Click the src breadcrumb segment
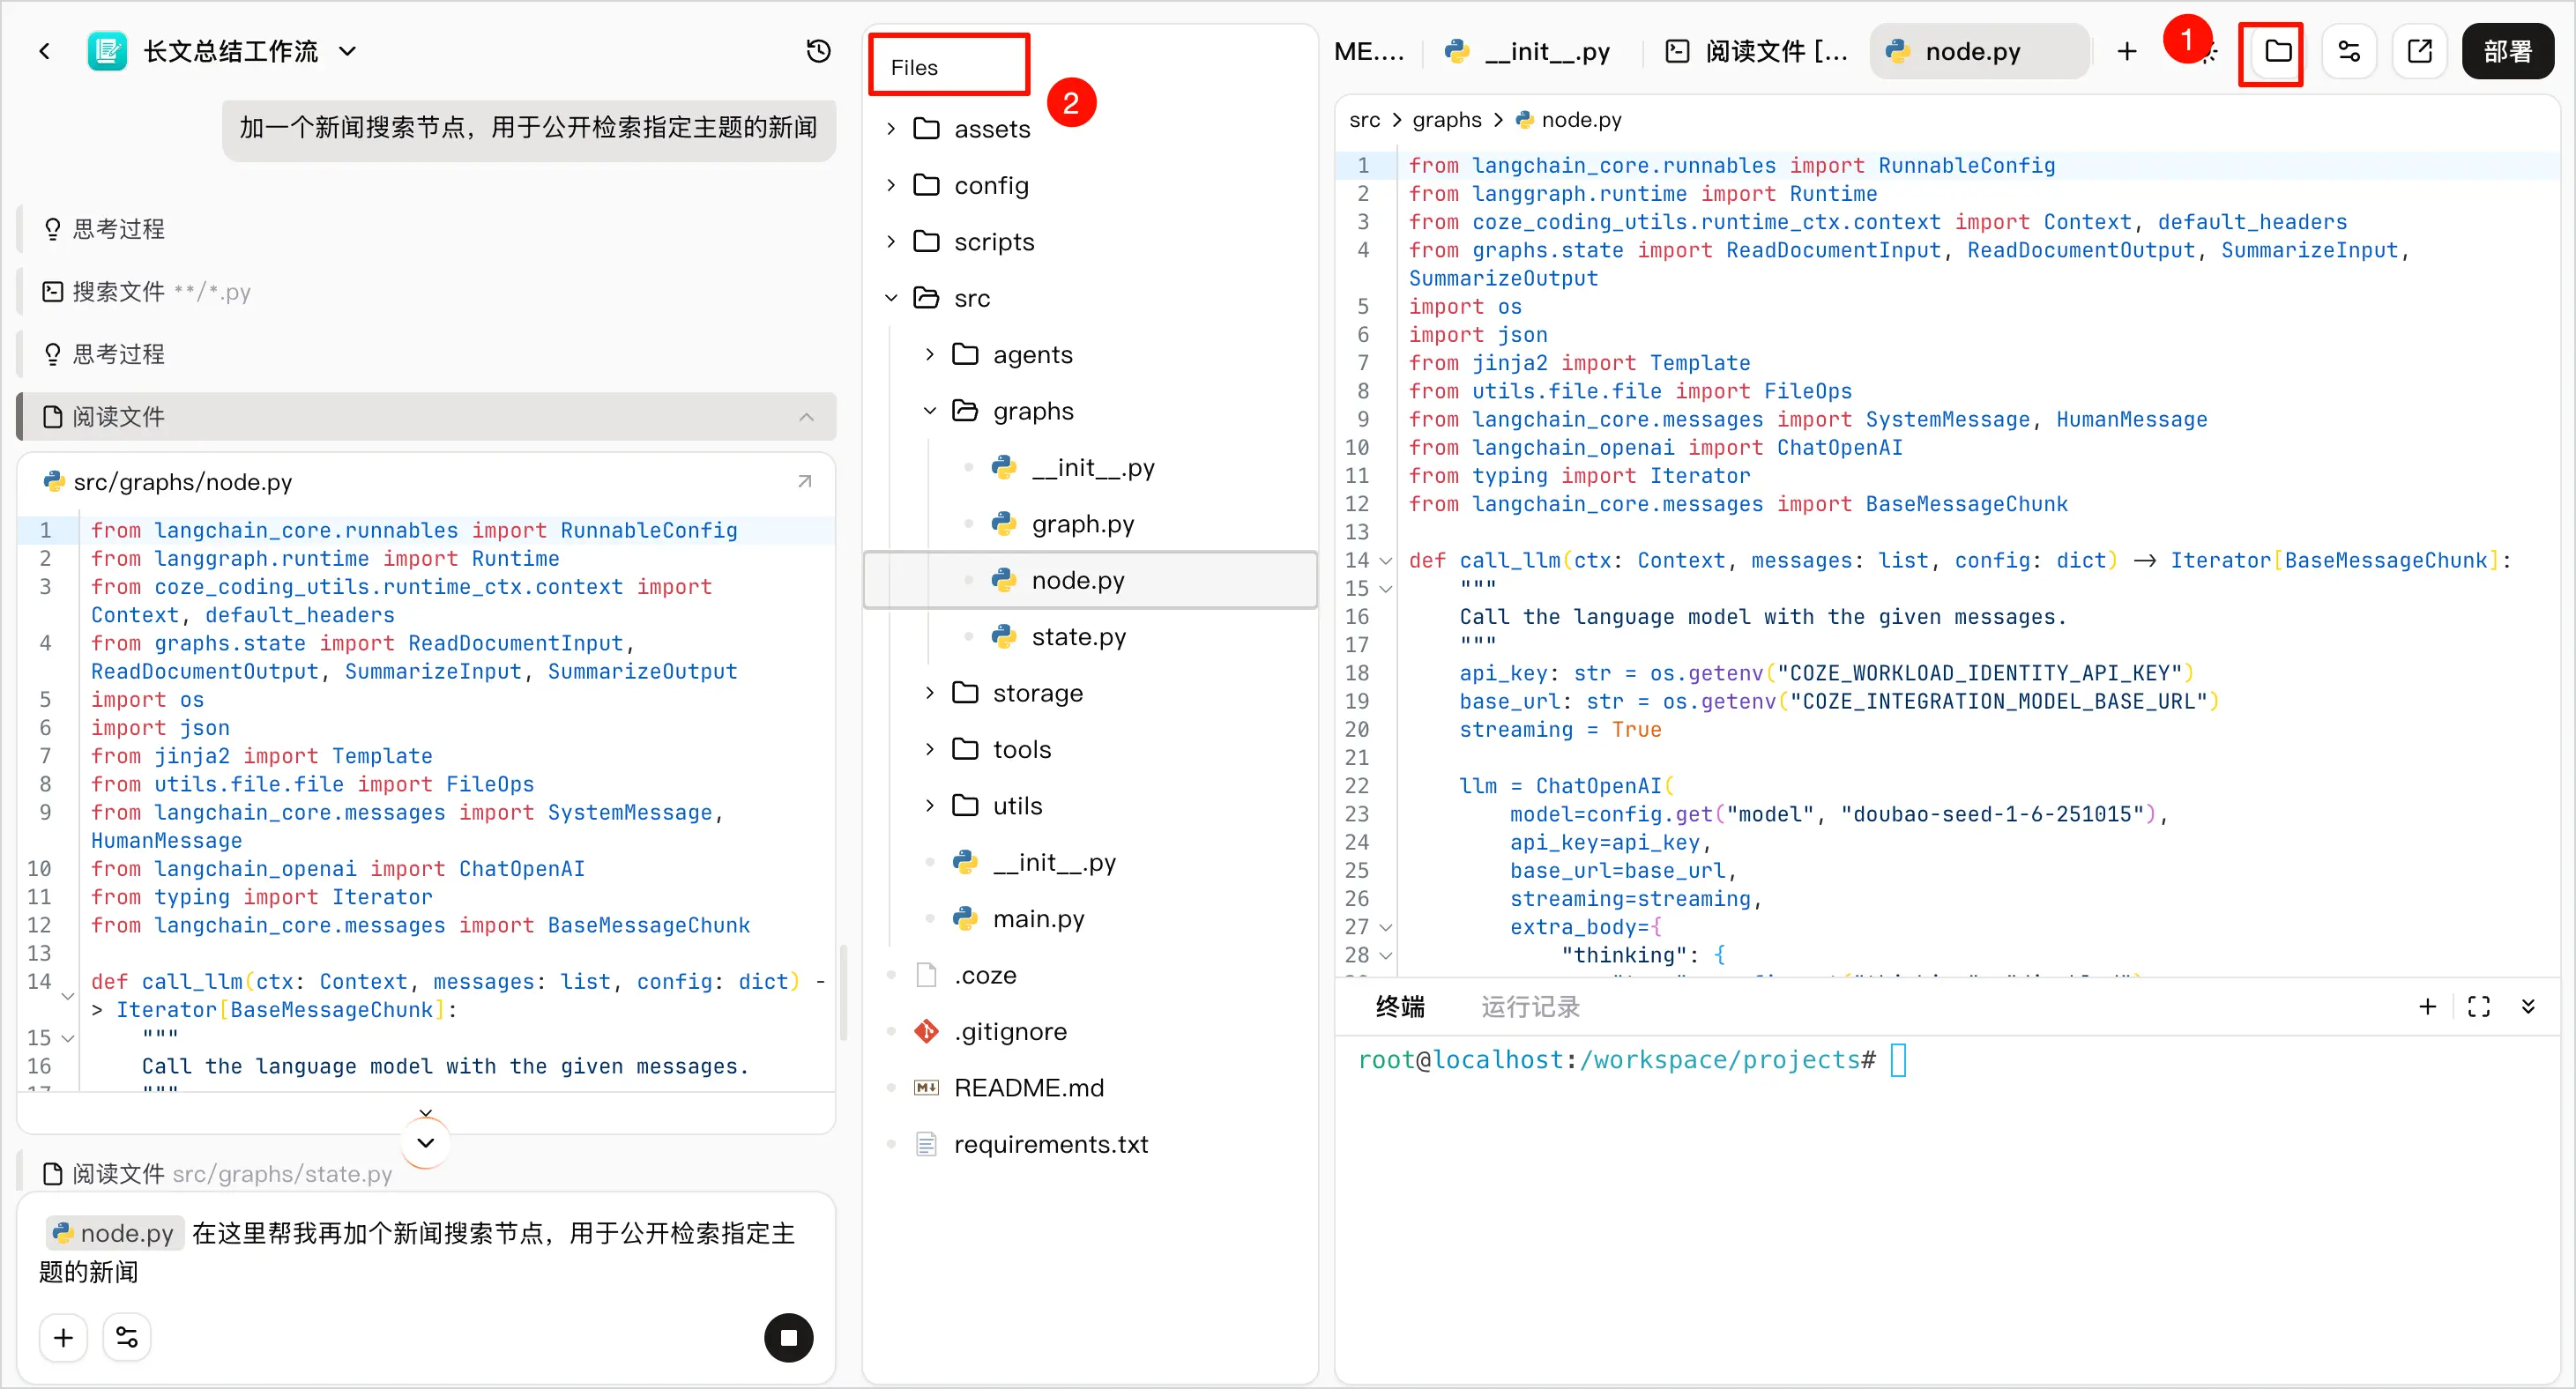2576x1389 pixels. point(1365,120)
